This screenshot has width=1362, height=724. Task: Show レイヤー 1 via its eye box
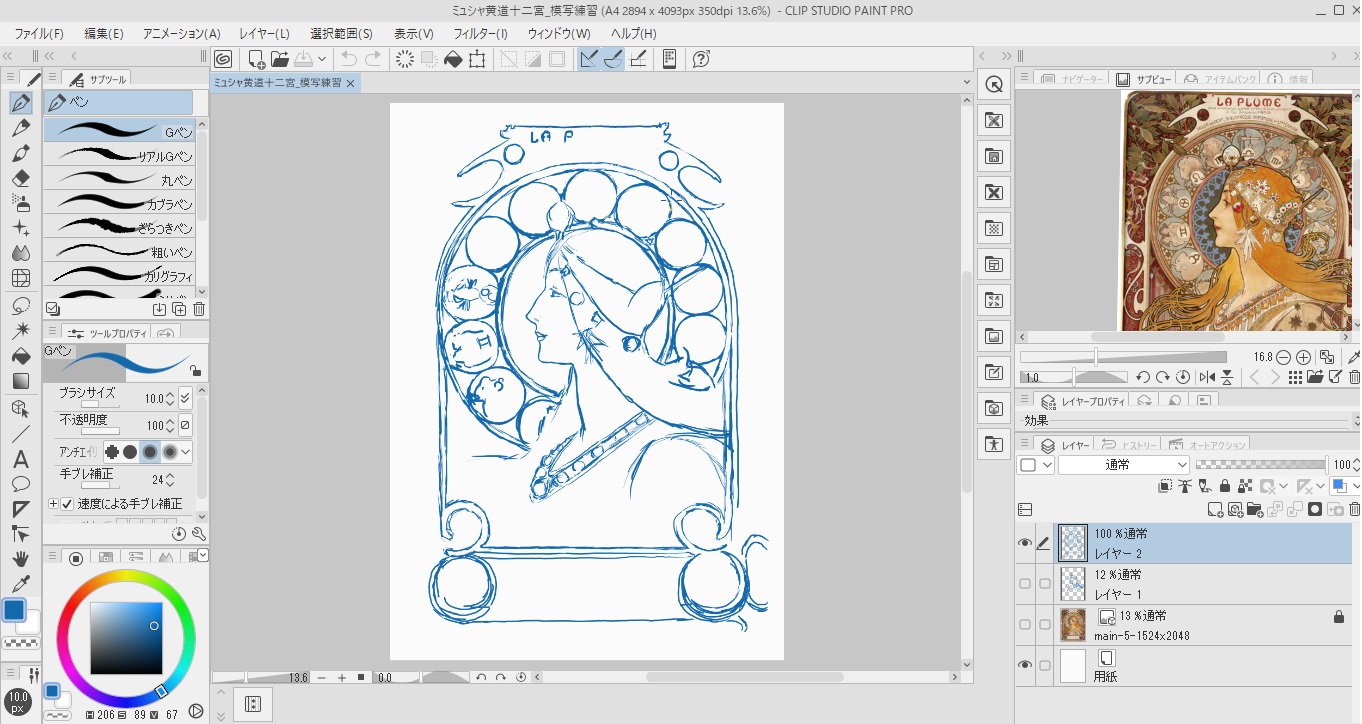click(x=1024, y=584)
